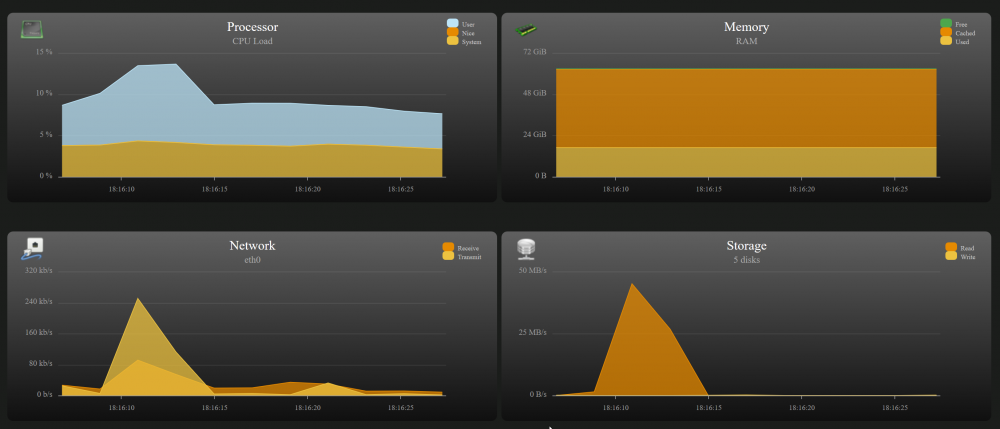Click the 320 kb/s axis label in Network
The height and width of the screenshot is (429, 1000).
(40, 270)
